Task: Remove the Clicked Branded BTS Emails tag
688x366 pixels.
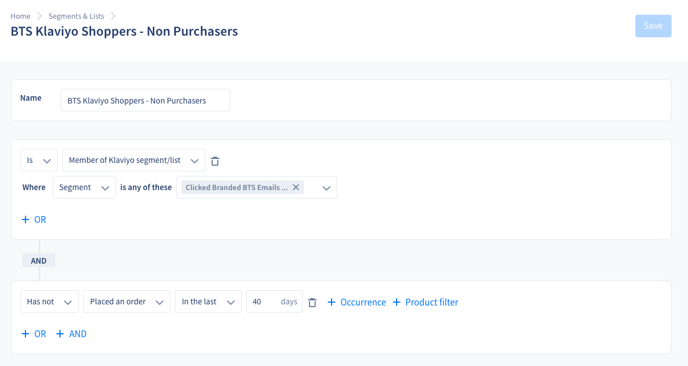Action: coord(296,187)
